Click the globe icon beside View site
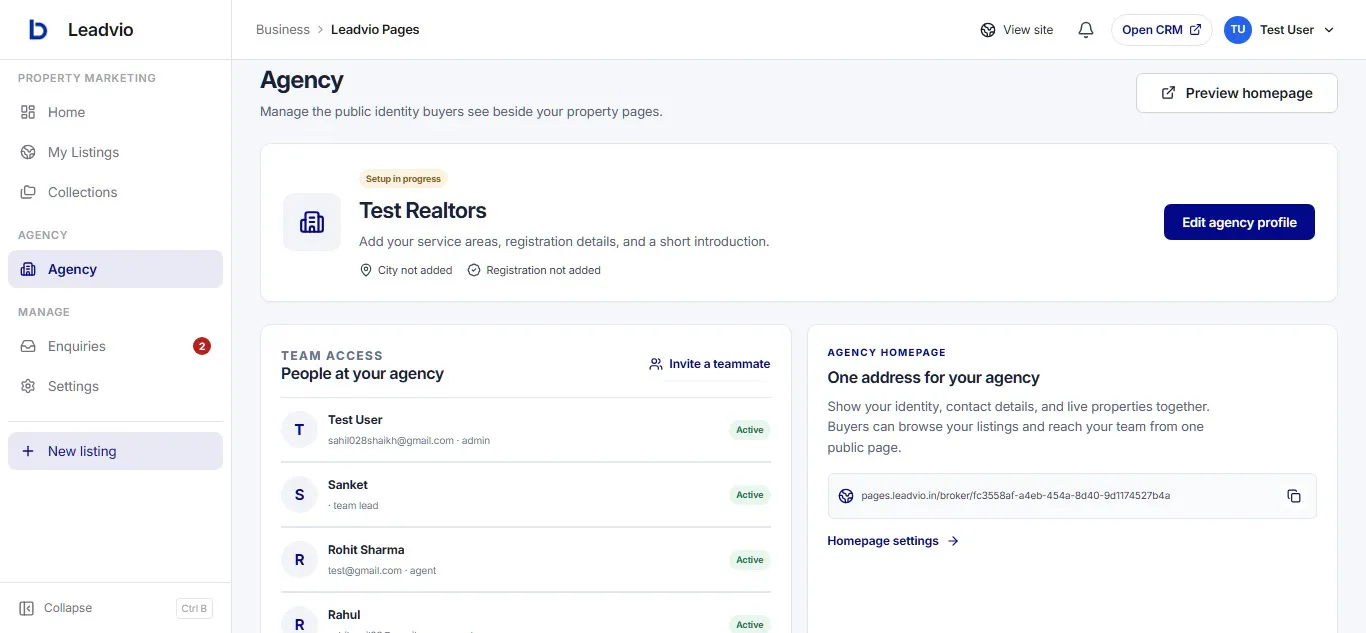 [x=988, y=30]
